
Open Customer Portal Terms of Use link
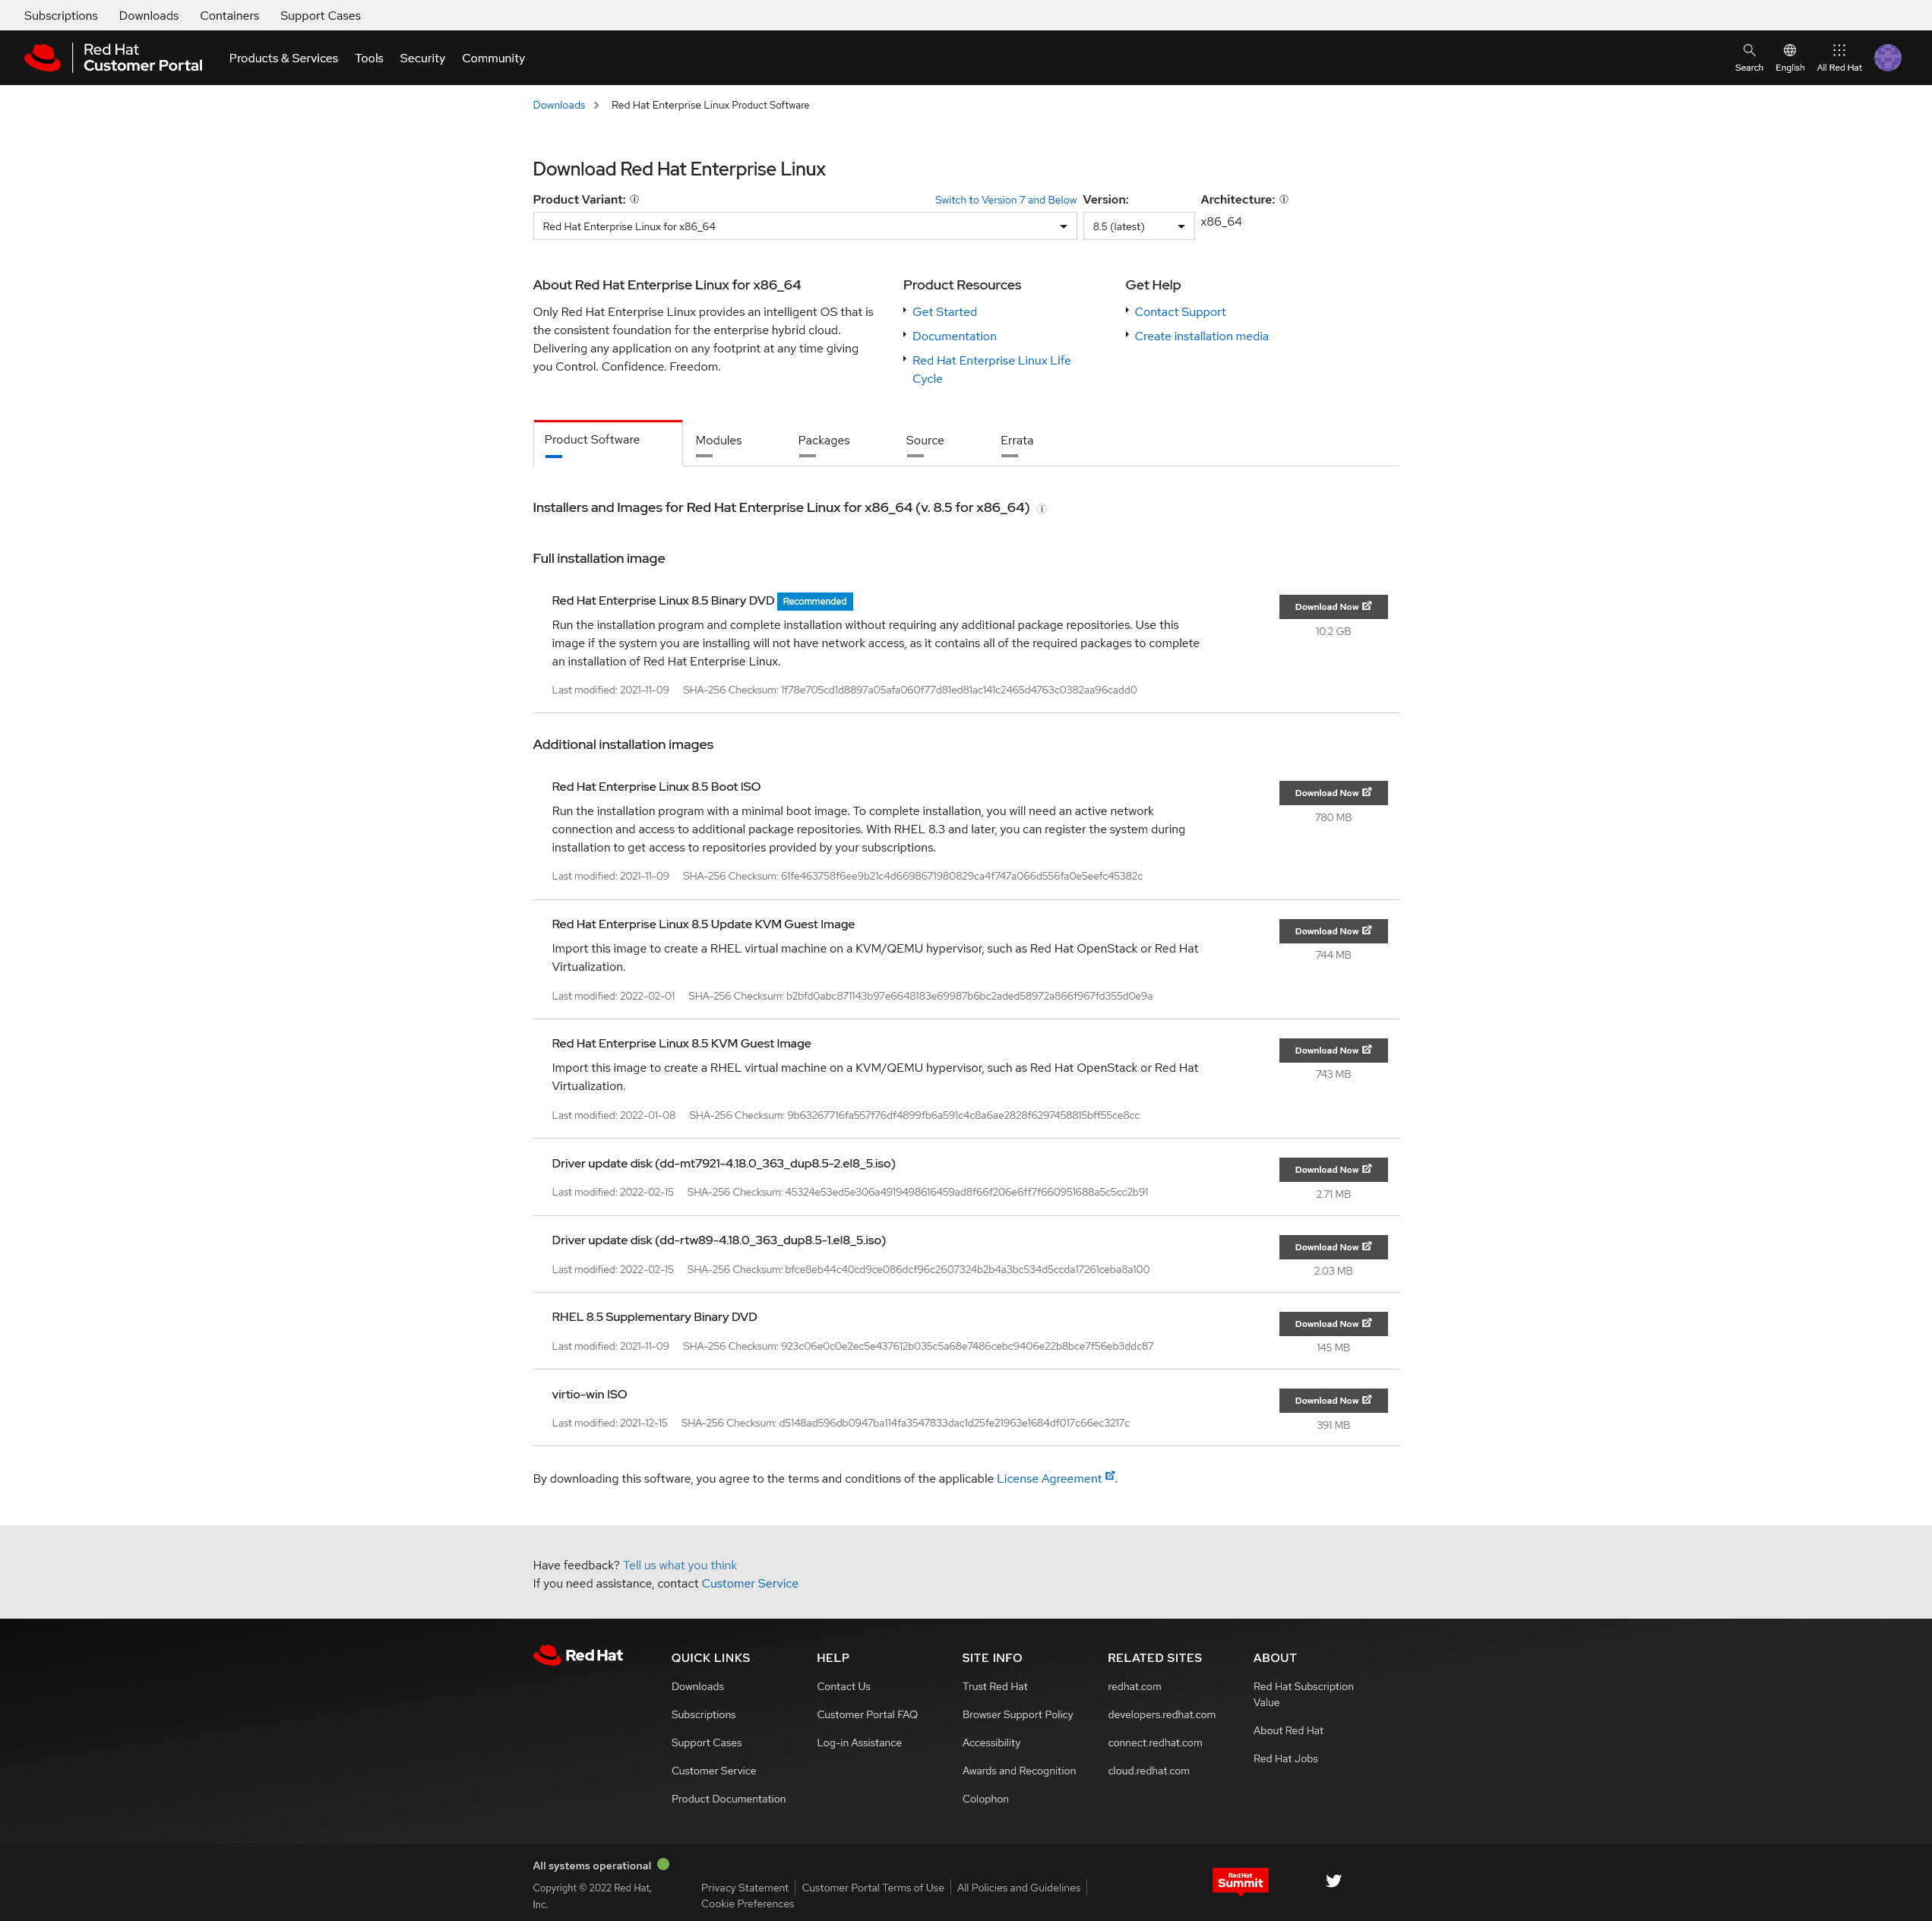pos(872,1887)
